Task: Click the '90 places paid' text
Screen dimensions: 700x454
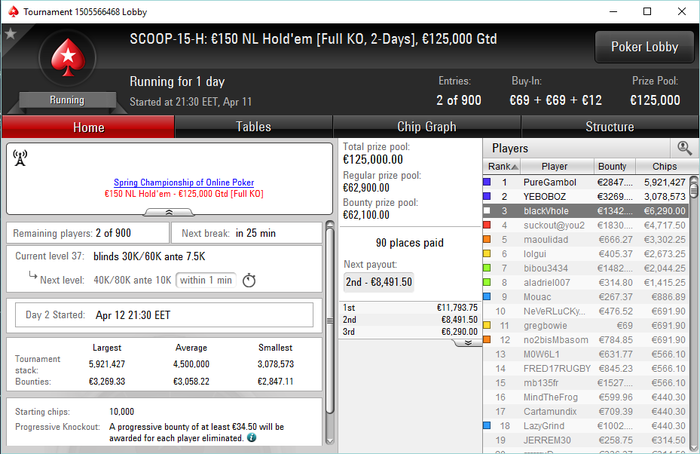Action: [409, 243]
